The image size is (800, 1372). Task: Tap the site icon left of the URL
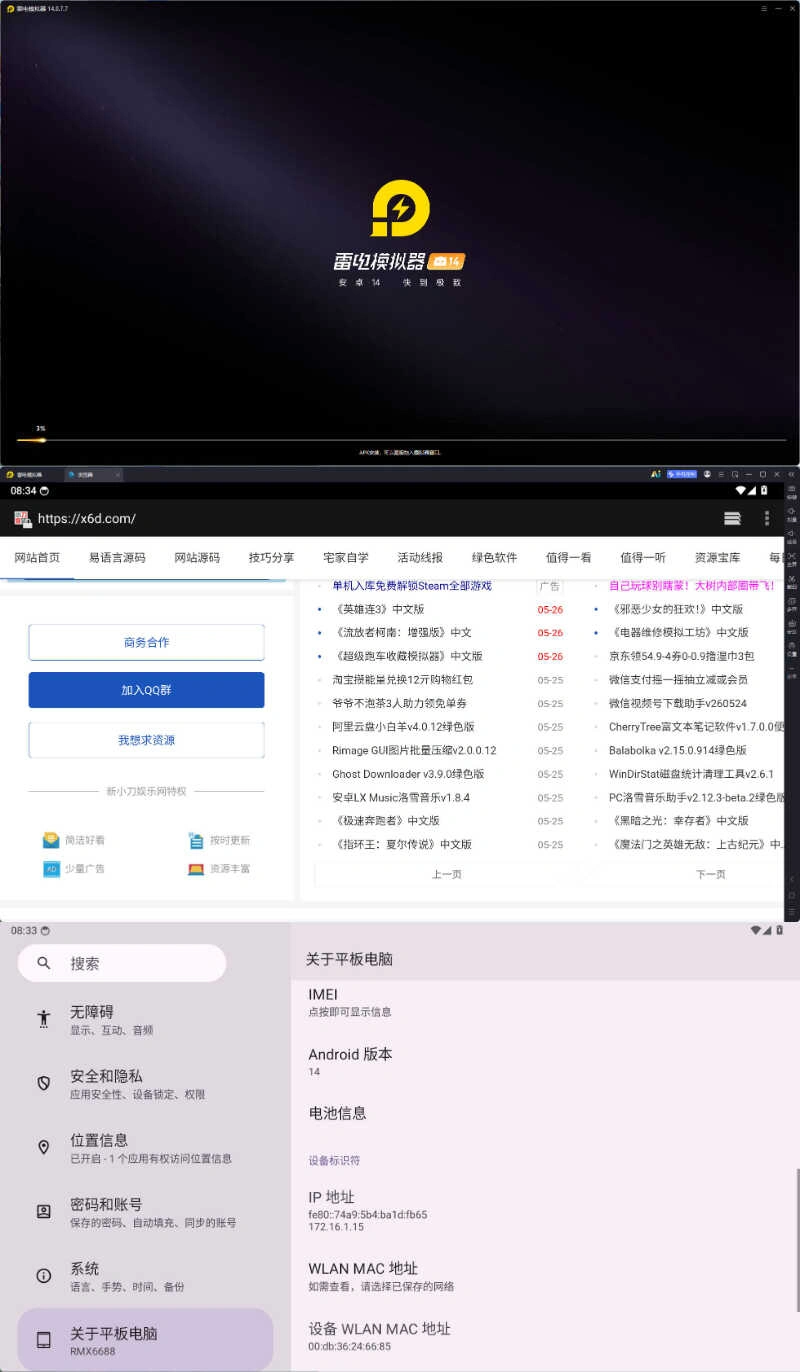22,518
